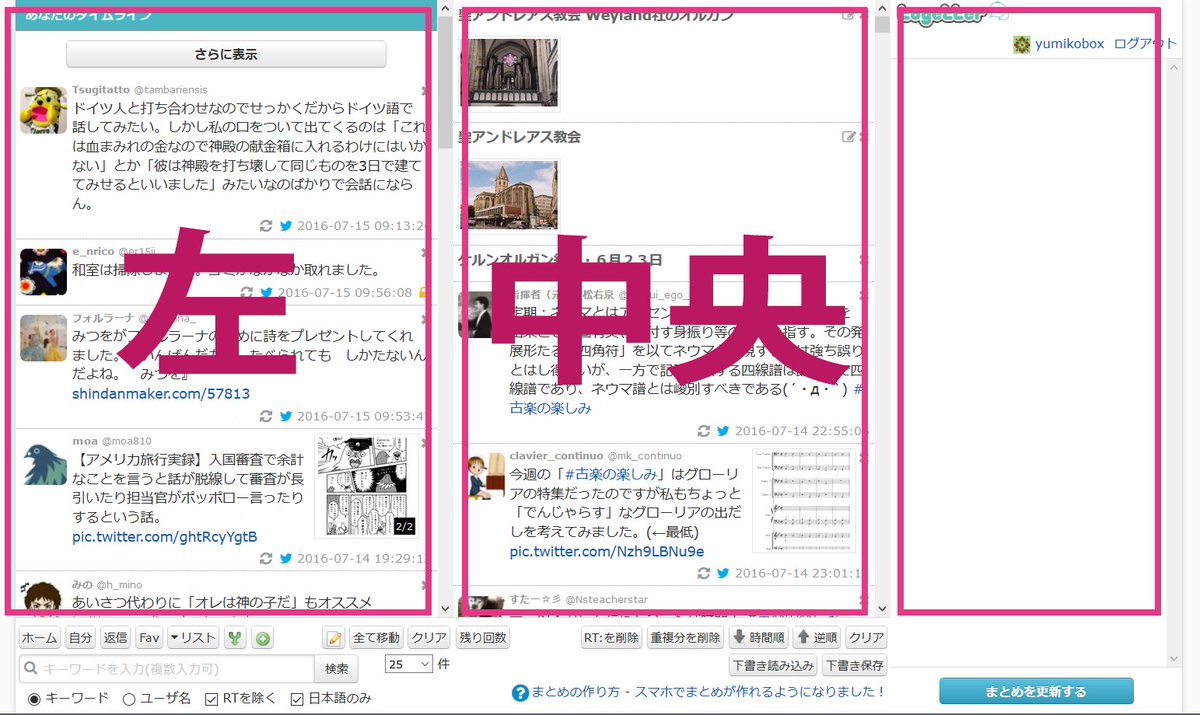
Task: Click the green plus icon button
Action: (262, 638)
